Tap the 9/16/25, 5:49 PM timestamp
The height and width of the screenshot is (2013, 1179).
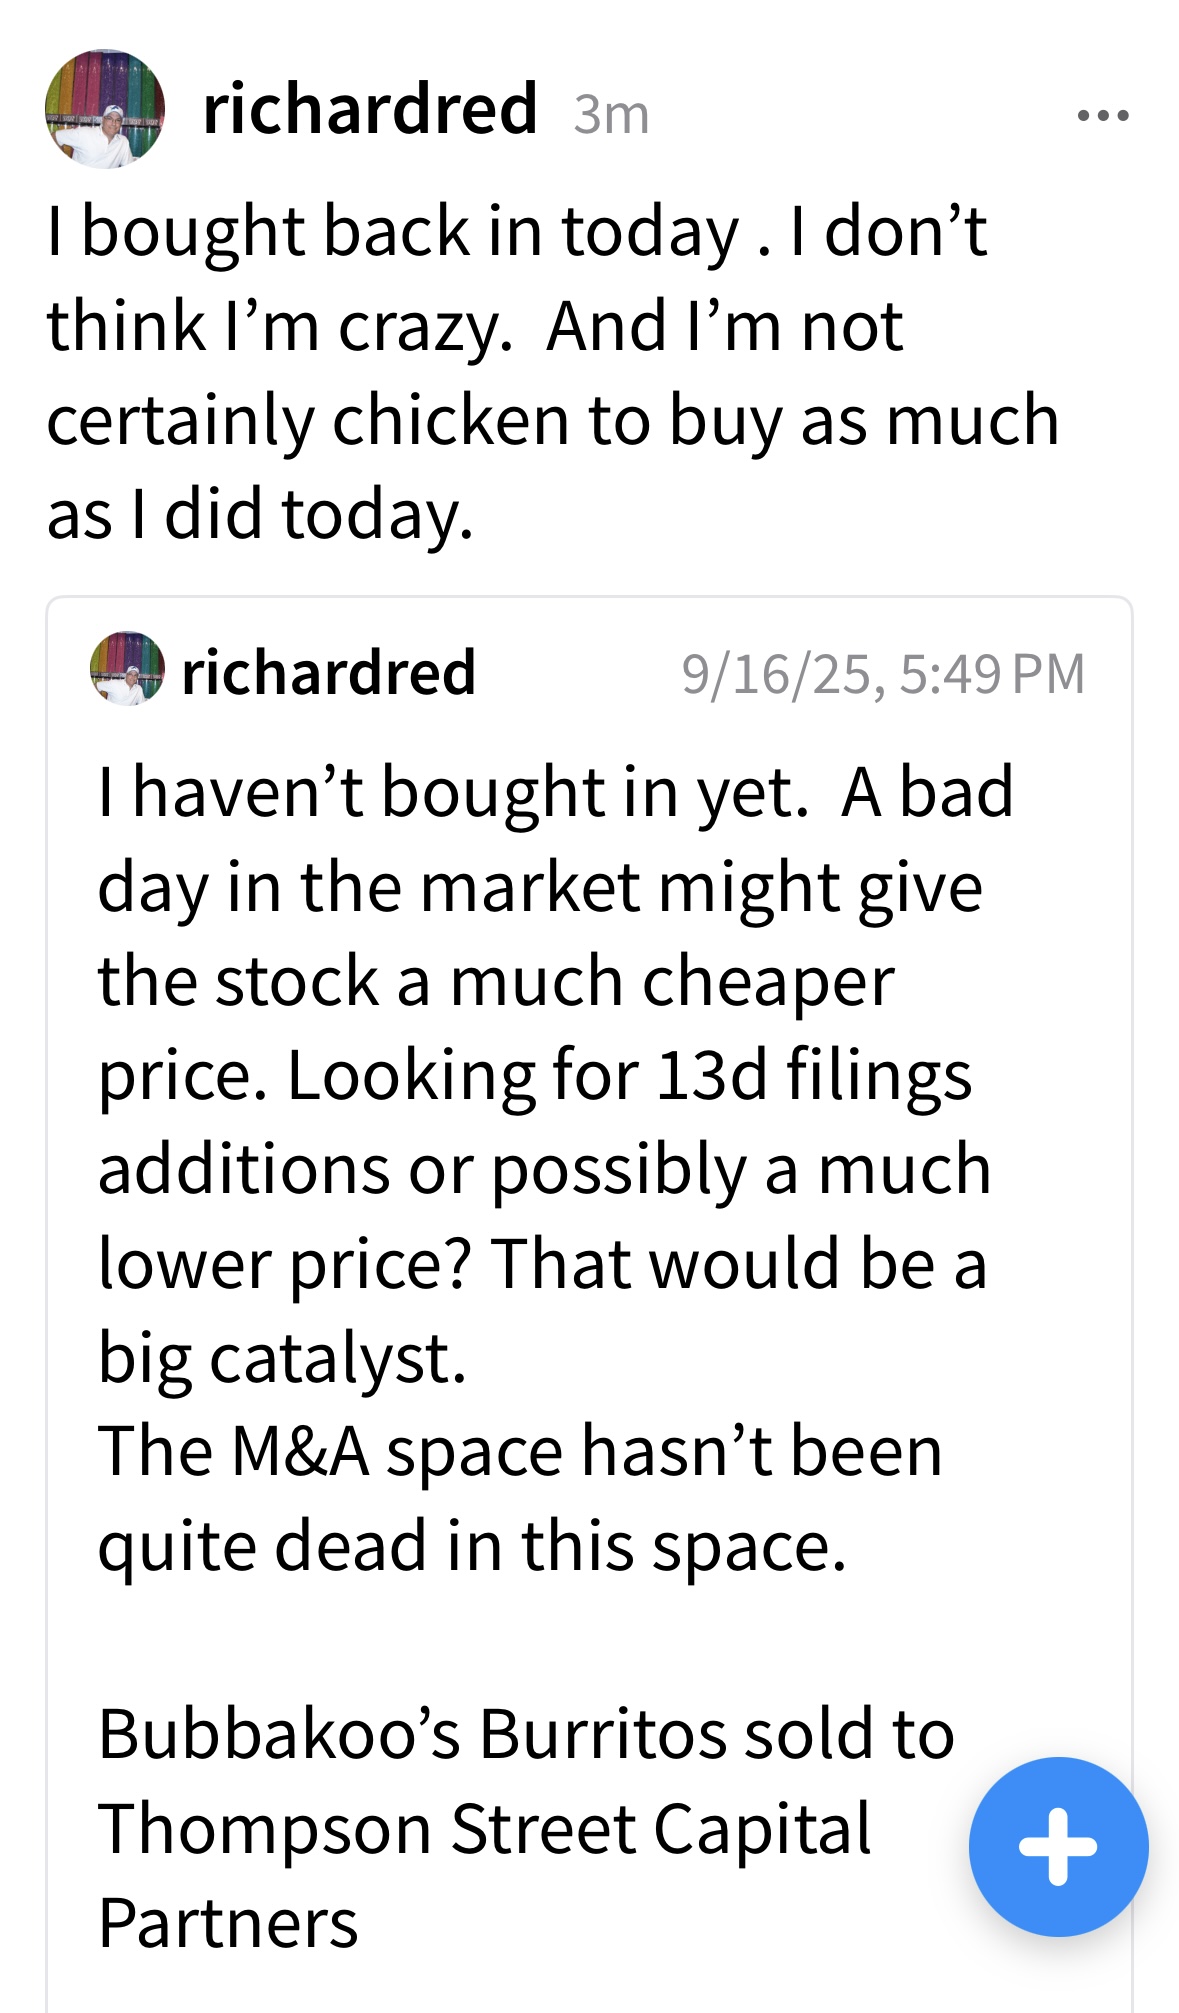[x=882, y=674]
